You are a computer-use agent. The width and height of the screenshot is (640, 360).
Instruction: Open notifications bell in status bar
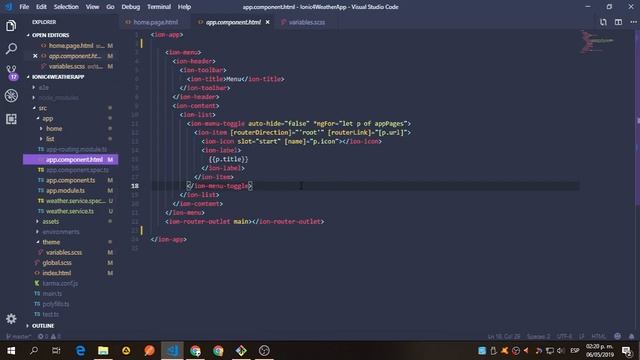tap(631, 336)
